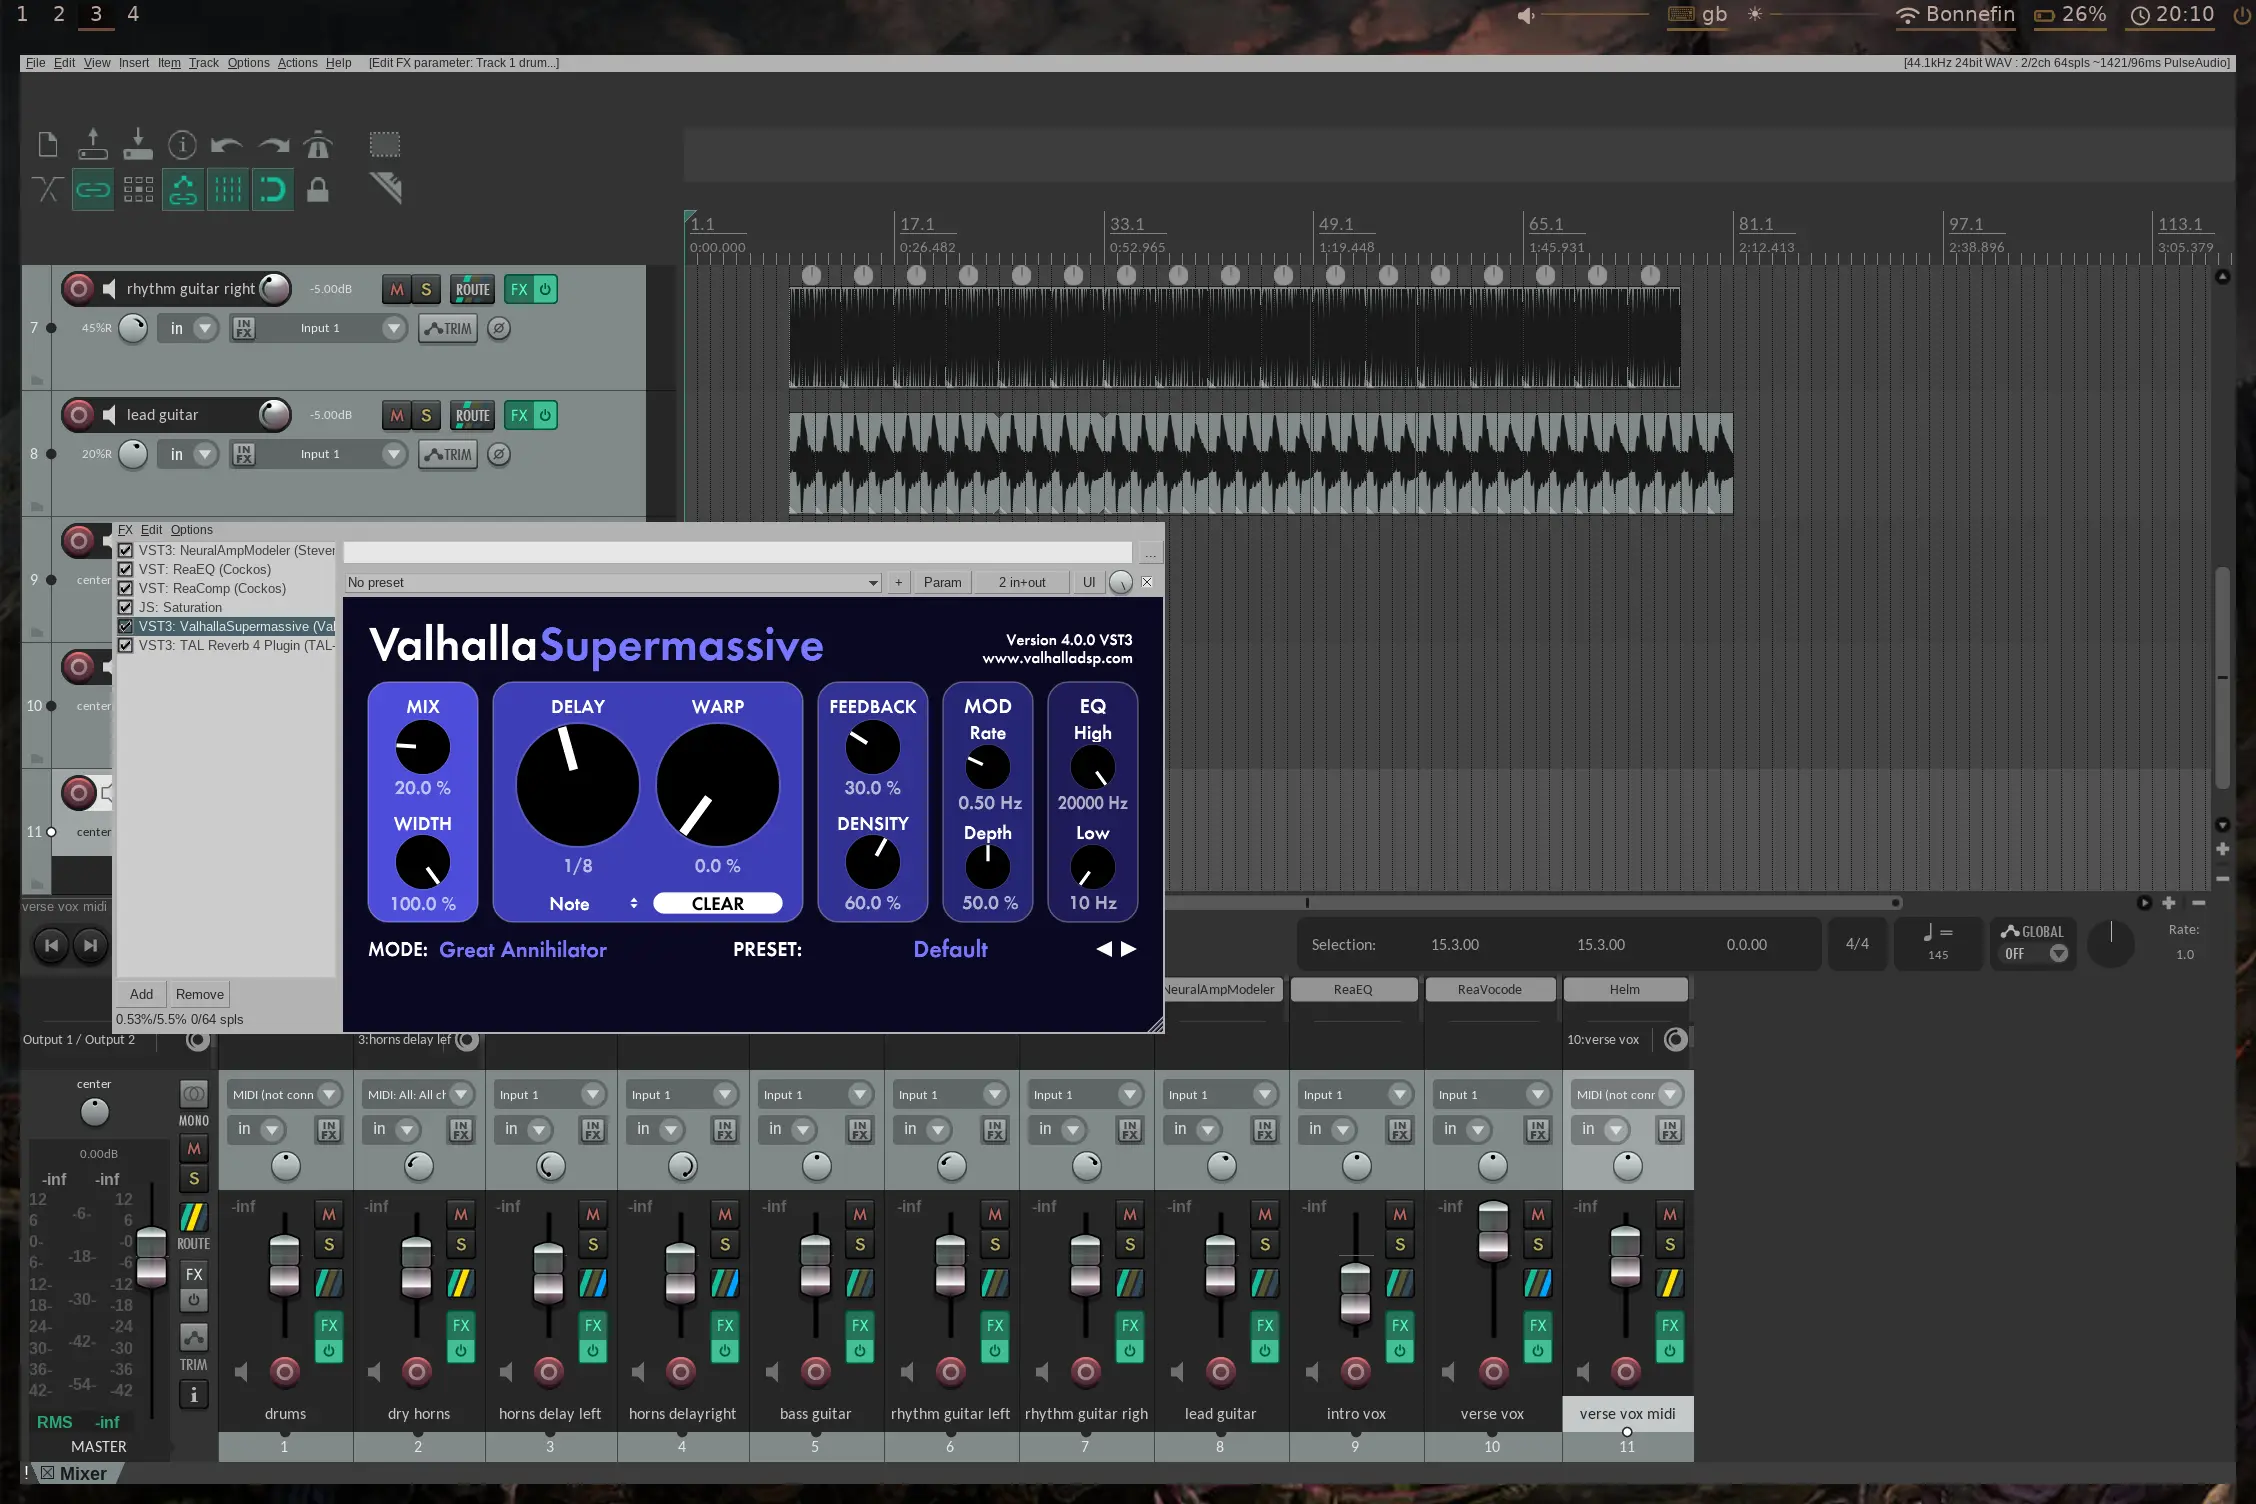Open the File menu
Image resolution: width=2256 pixels, height=1504 pixels.
pyautogui.click(x=35, y=63)
